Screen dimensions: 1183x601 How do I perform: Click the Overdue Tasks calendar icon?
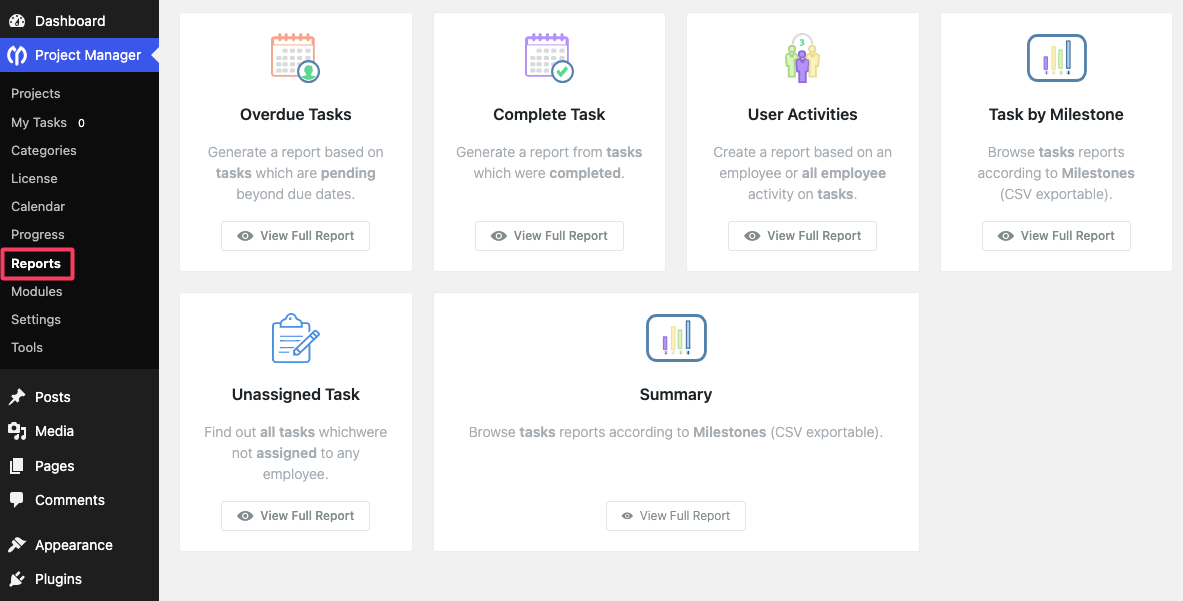[x=295, y=57]
